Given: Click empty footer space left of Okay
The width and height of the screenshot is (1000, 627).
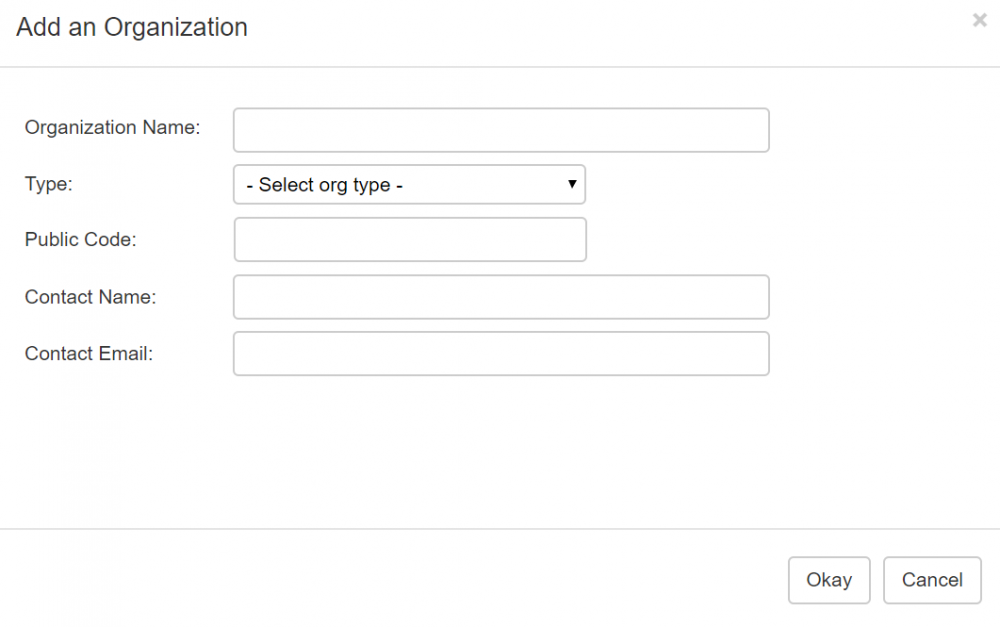Looking at the screenshot, I should tap(400, 580).
